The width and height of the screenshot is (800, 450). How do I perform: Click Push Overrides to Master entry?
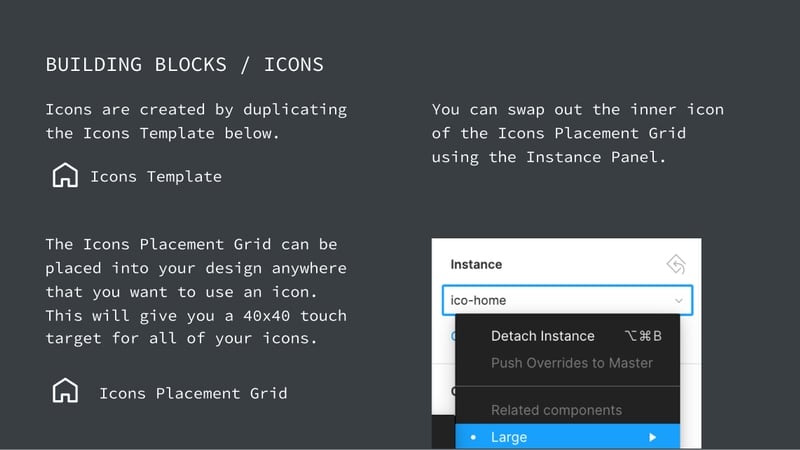click(x=571, y=363)
